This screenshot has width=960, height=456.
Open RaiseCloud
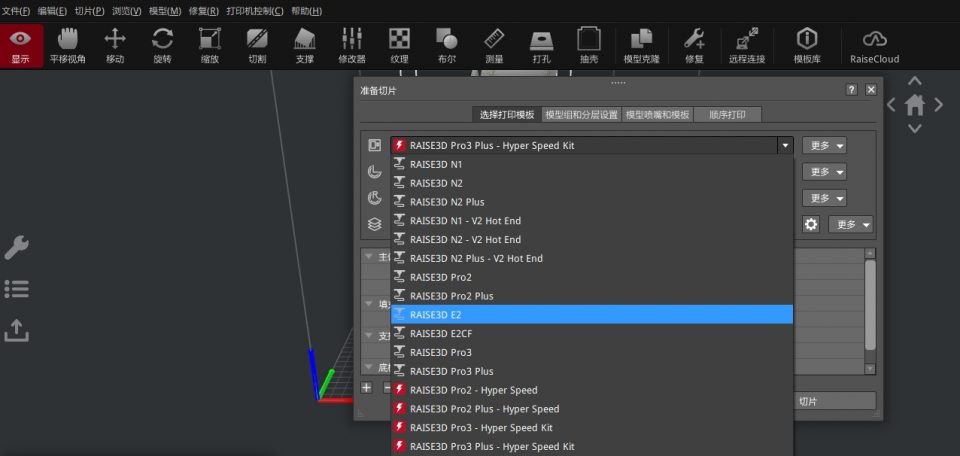(x=874, y=46)
